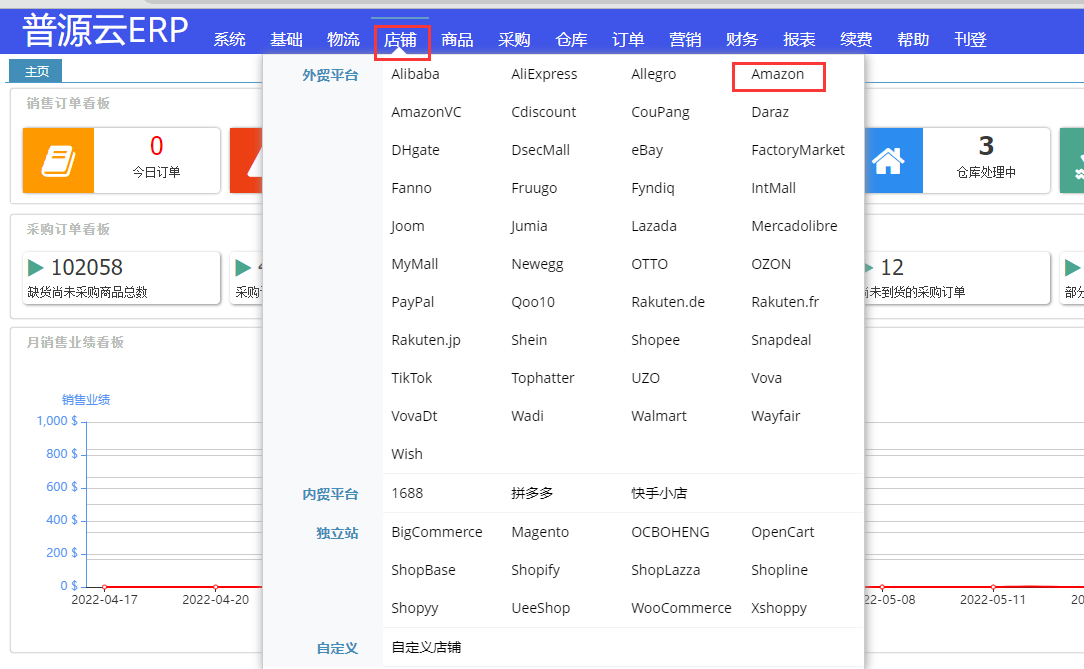1084x669 pixels.
Task: Select Joom from the platform list
Action: [408, 227]
